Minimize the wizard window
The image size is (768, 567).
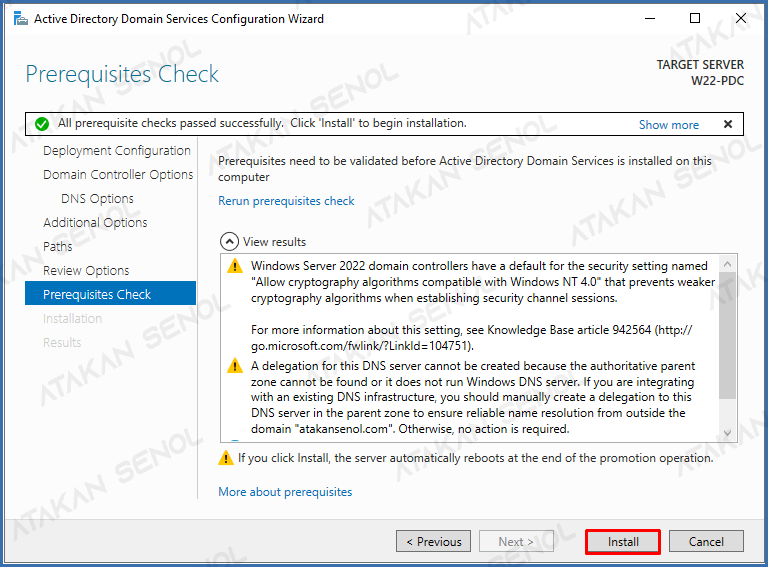[x=650, y=19]
